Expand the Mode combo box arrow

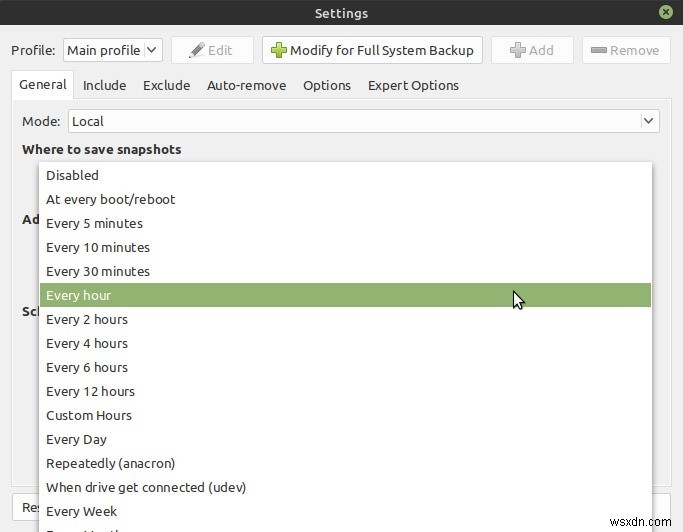[x=648, y=121]
